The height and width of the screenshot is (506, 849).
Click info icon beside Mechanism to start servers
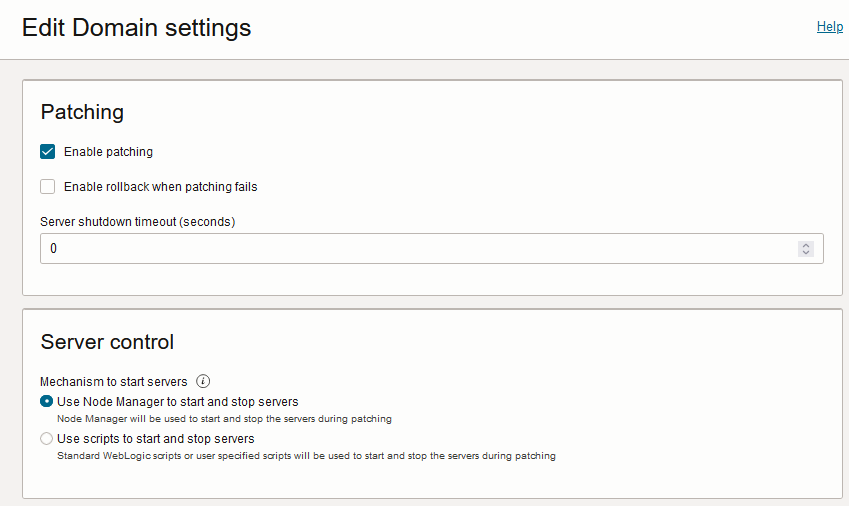click(x=203, y=381)
